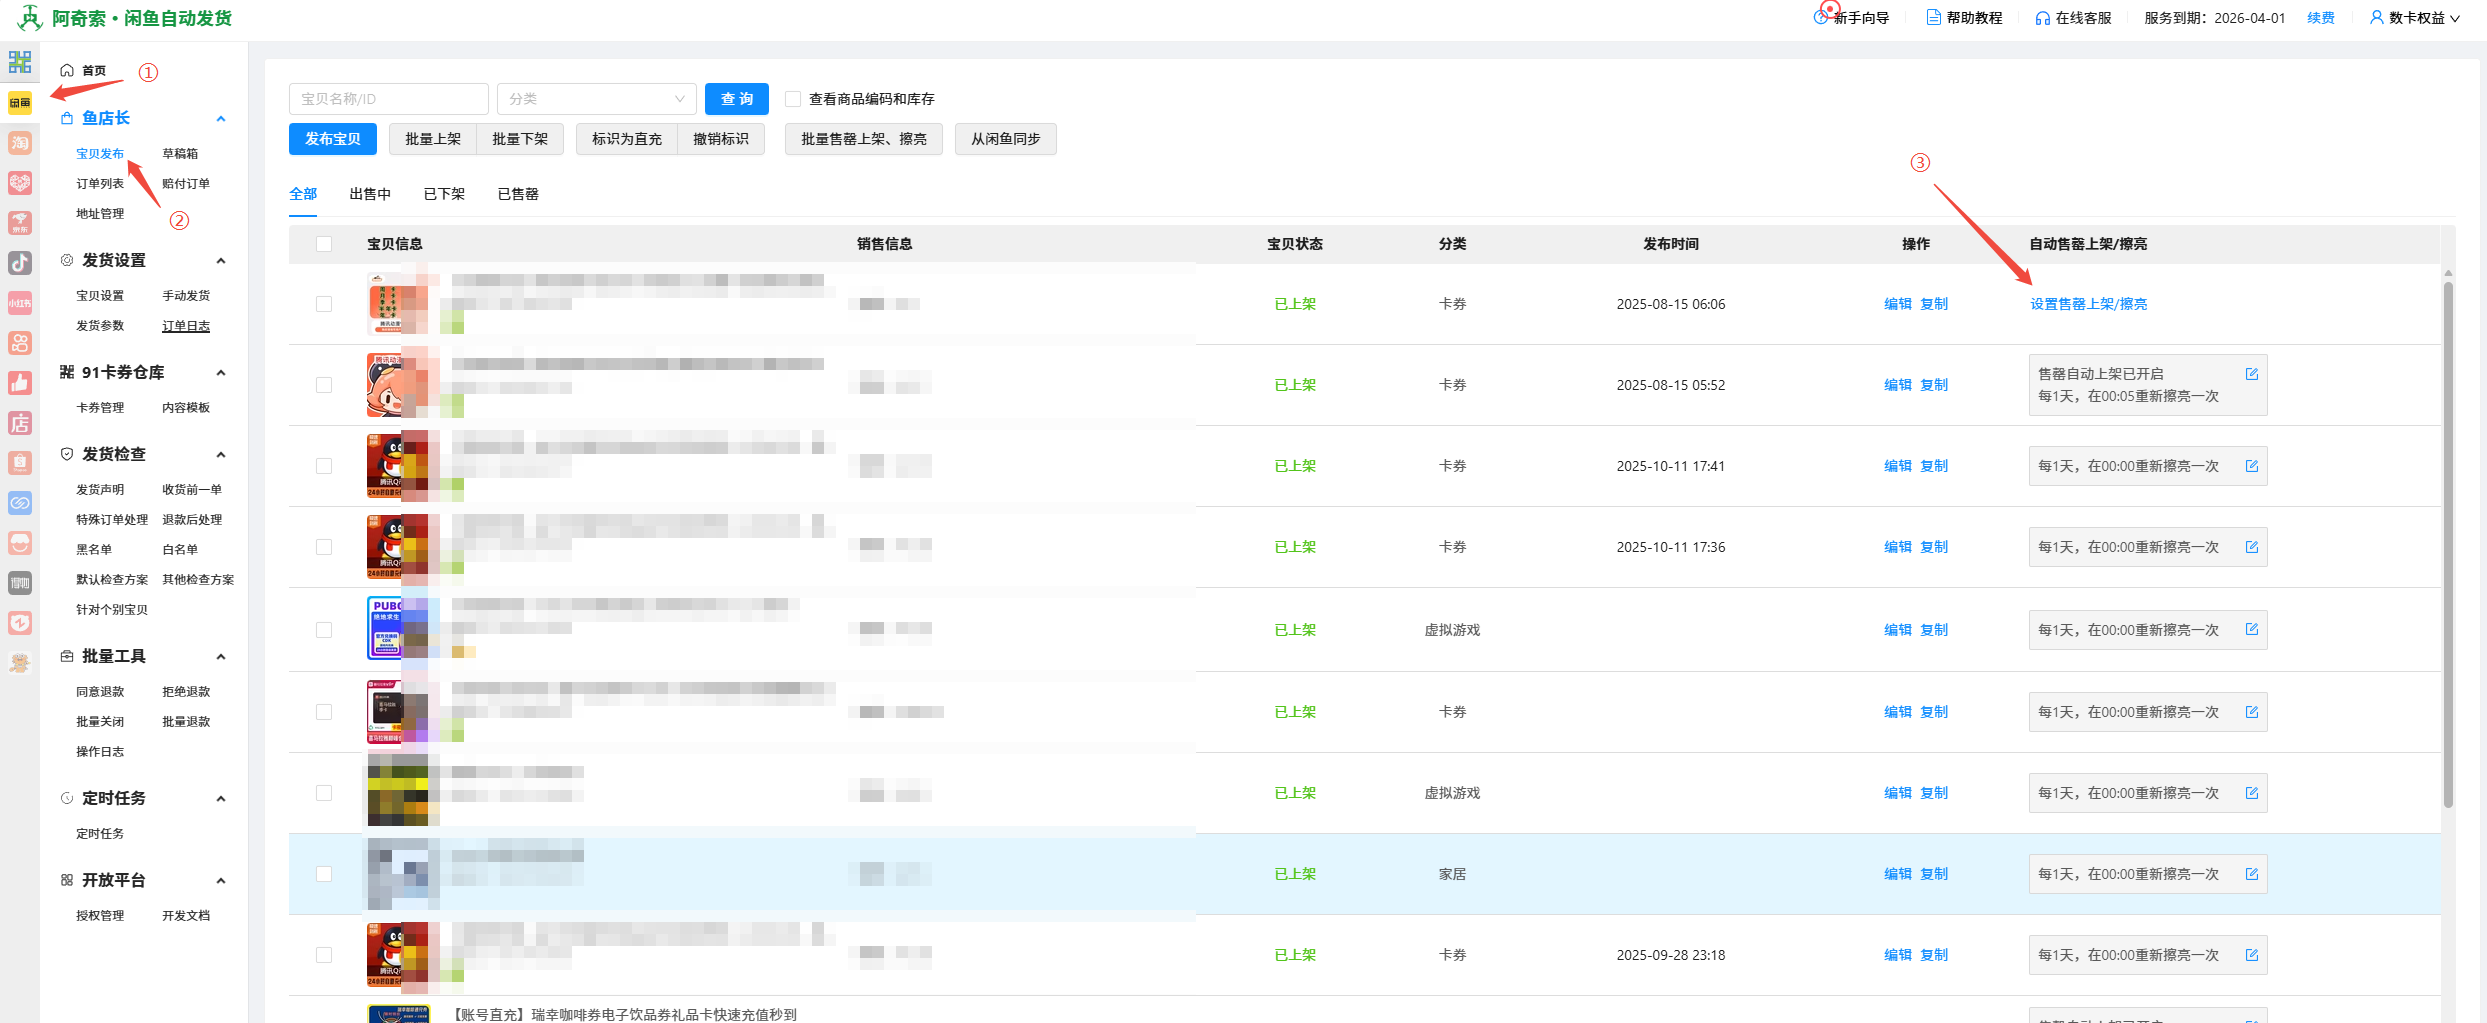This screenshot has width=2487, height=1023.
Task: Open the Shopee platform icon in sidebar
Action: [x=20, y=463]
